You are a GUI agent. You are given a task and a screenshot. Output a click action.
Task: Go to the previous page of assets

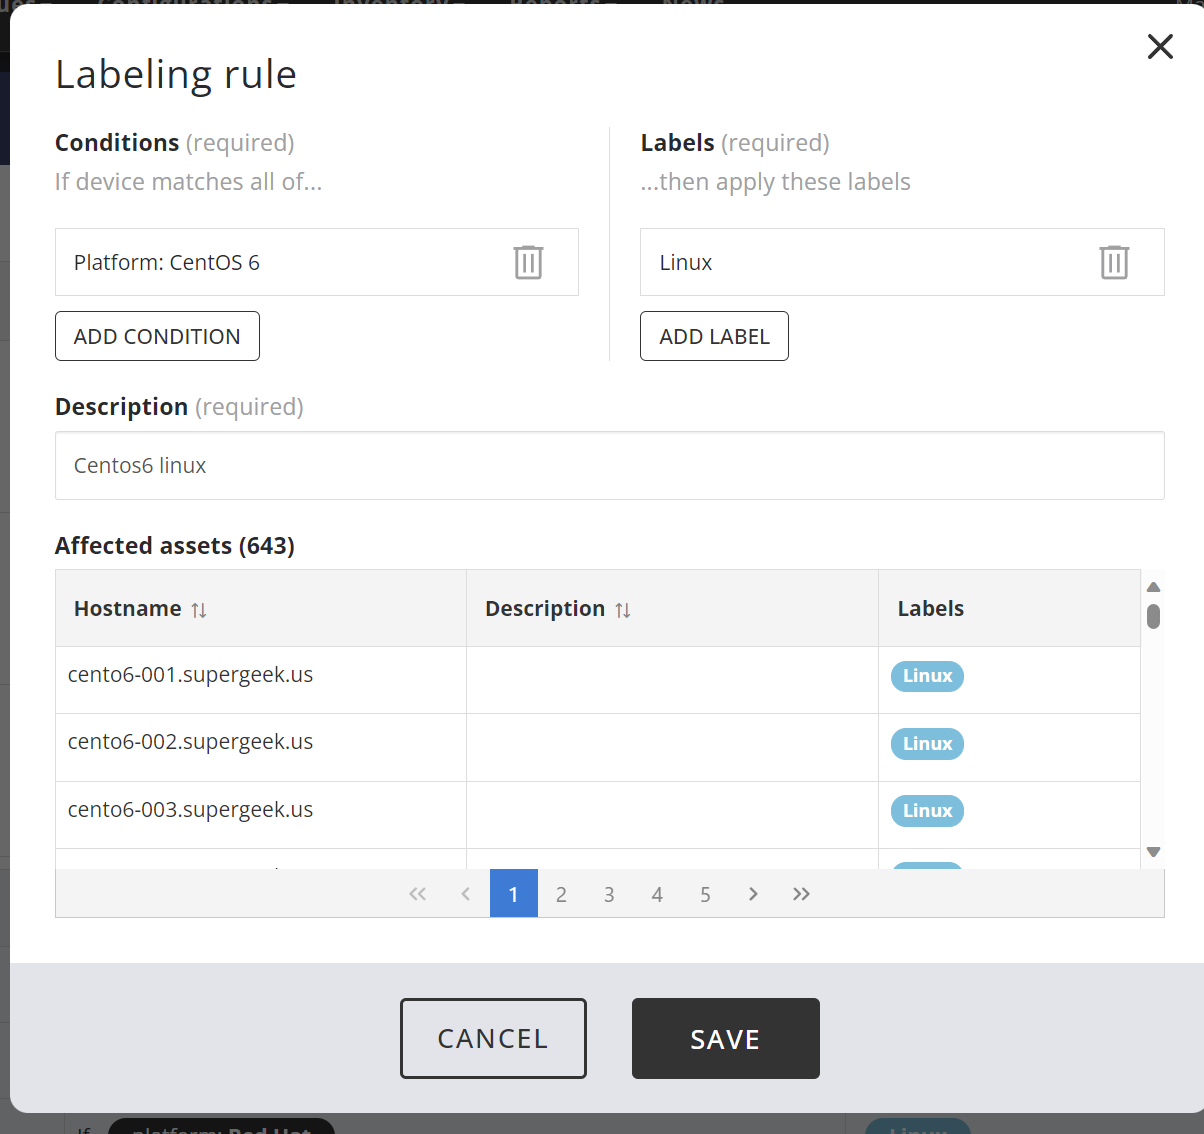coord(465,893)
